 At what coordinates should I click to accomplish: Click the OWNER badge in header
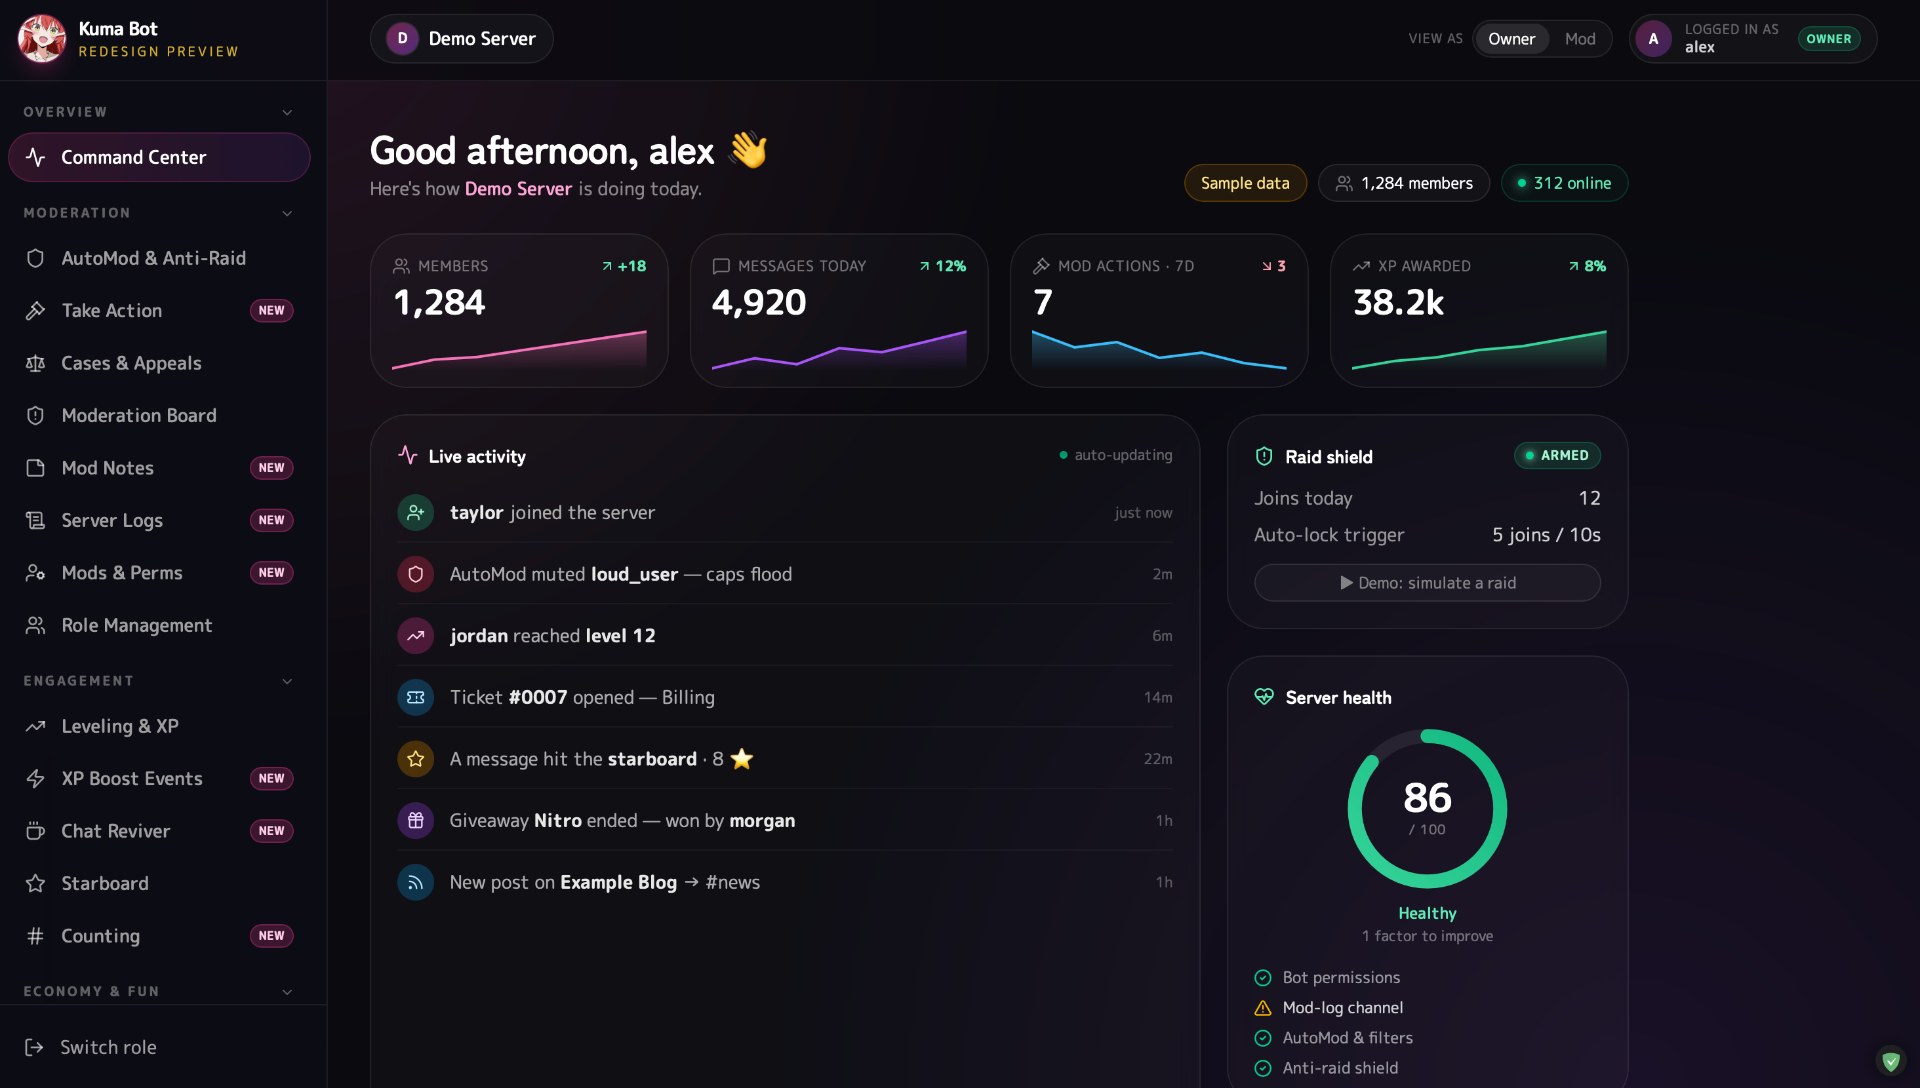coord(1828,39)
